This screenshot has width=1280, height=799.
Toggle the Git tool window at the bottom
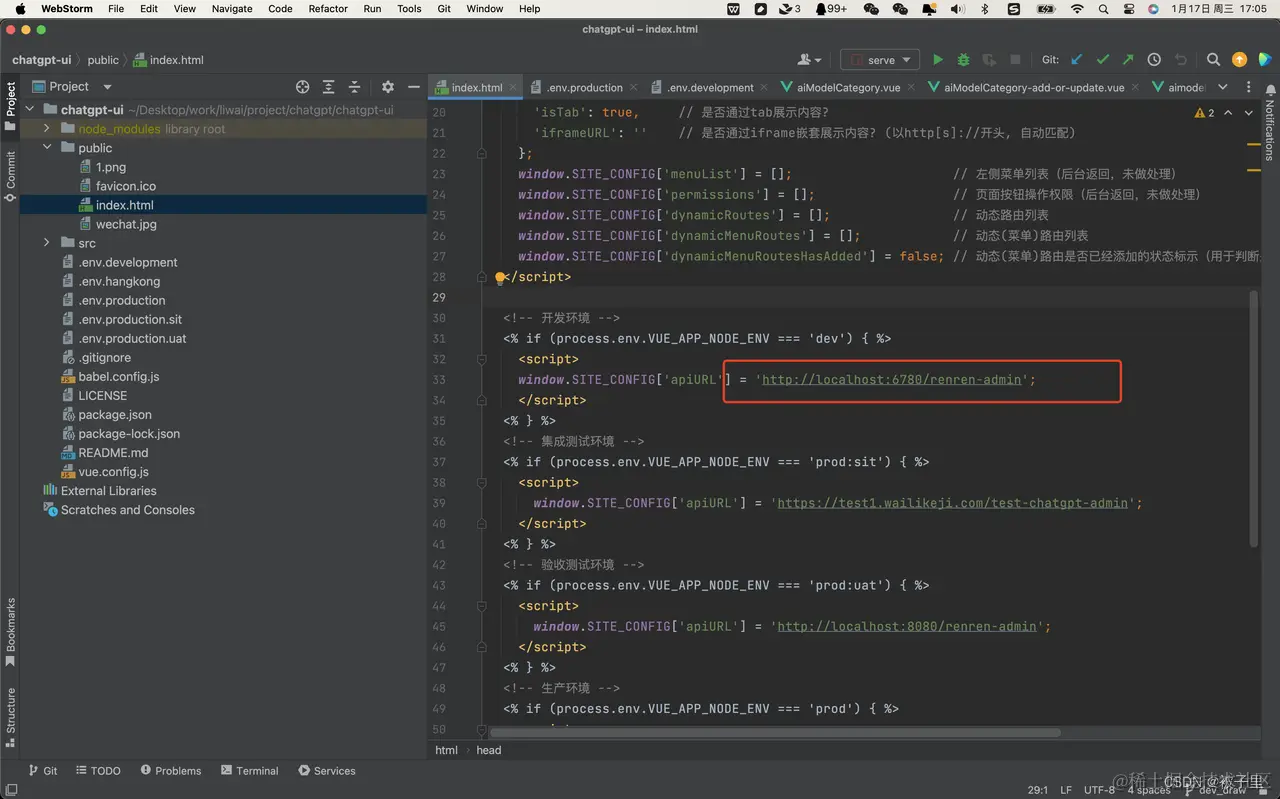43,771
